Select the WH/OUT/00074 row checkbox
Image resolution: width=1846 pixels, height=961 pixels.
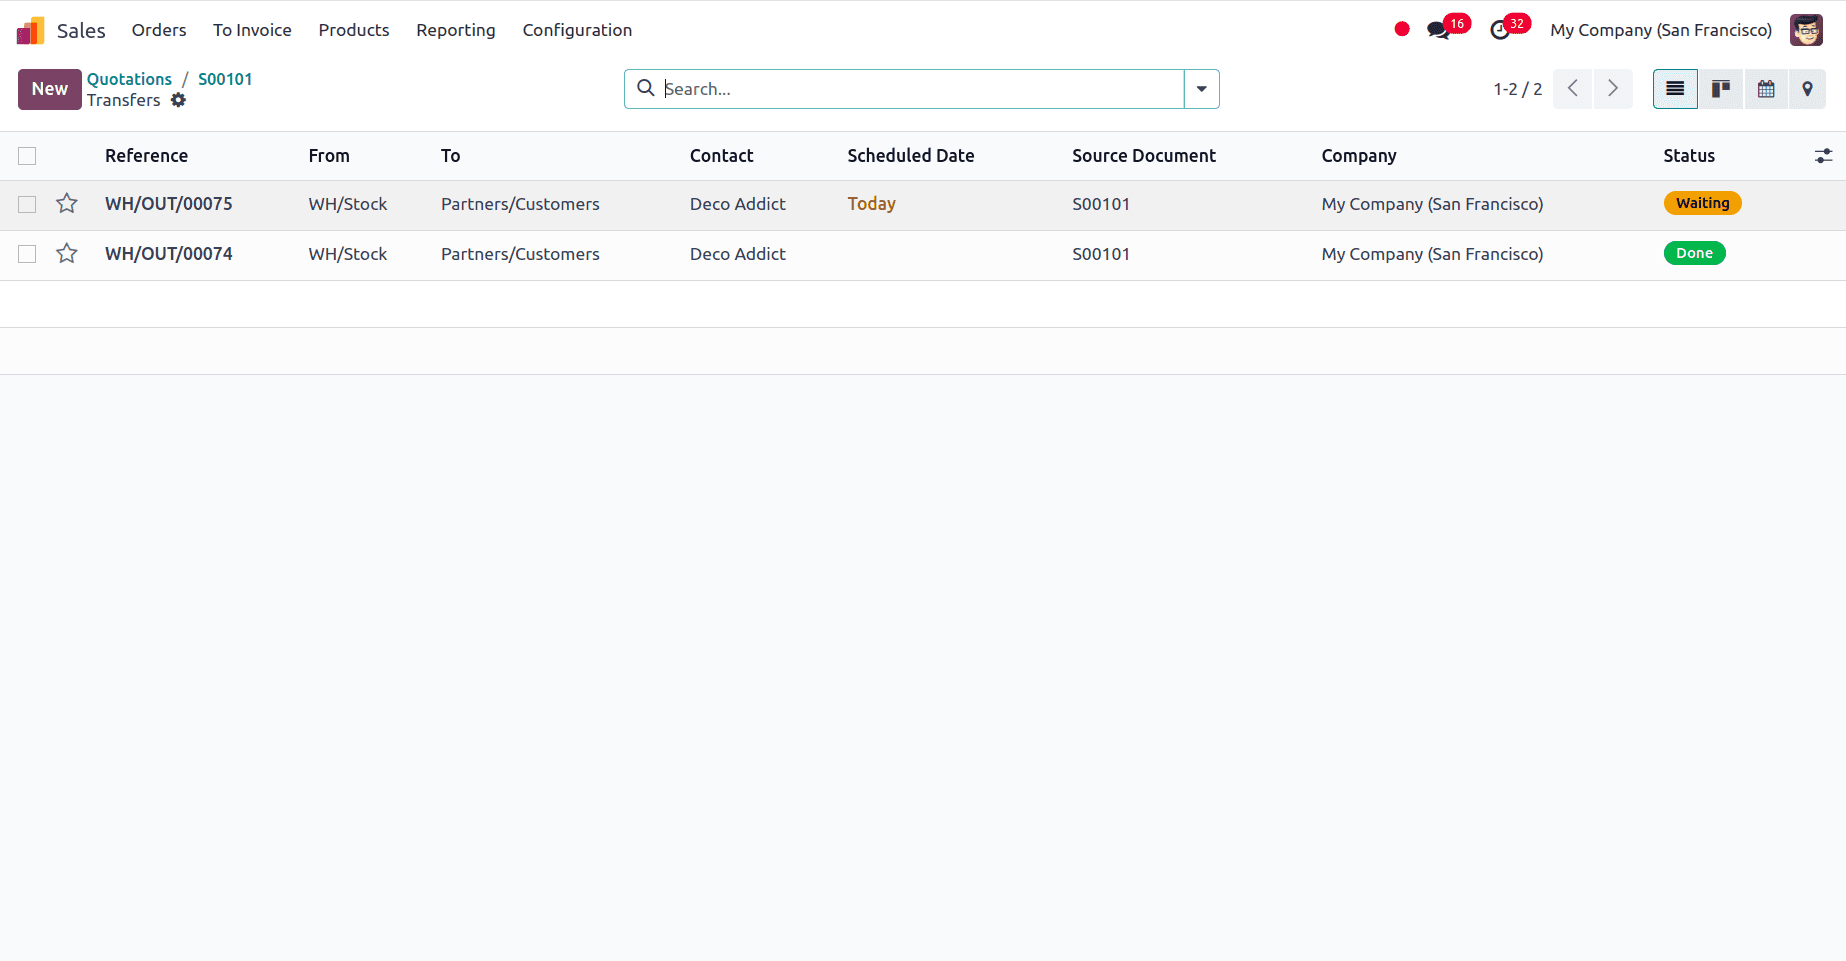[x=27, y=254]
